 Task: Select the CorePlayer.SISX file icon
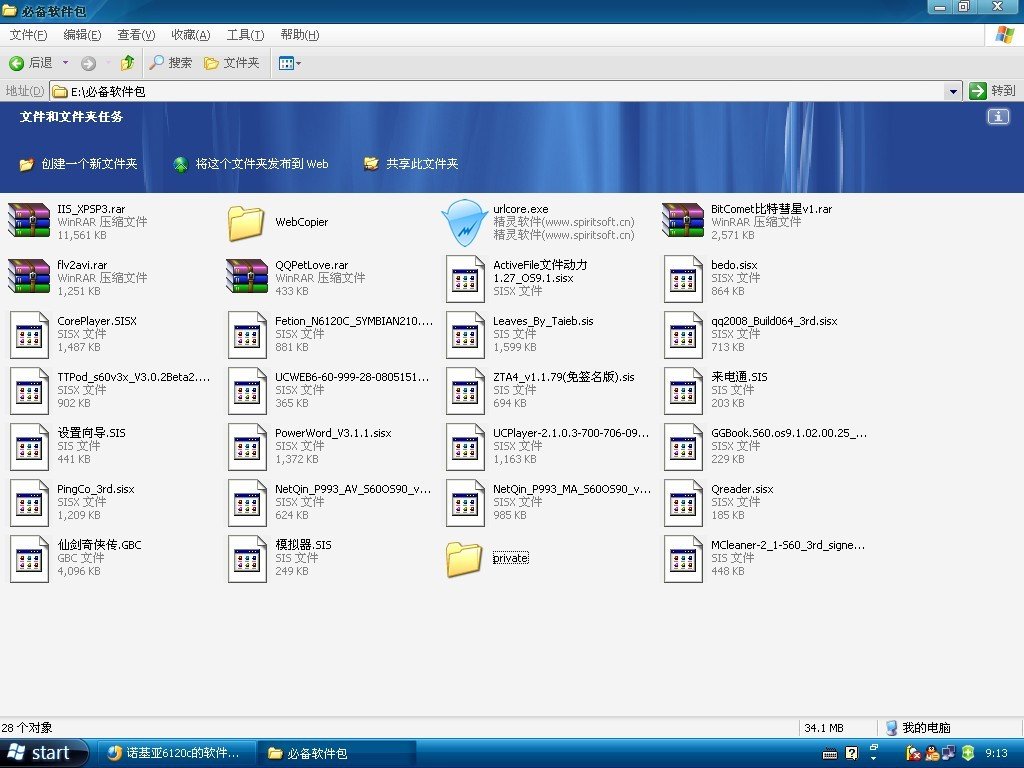(x=28, y=334)
